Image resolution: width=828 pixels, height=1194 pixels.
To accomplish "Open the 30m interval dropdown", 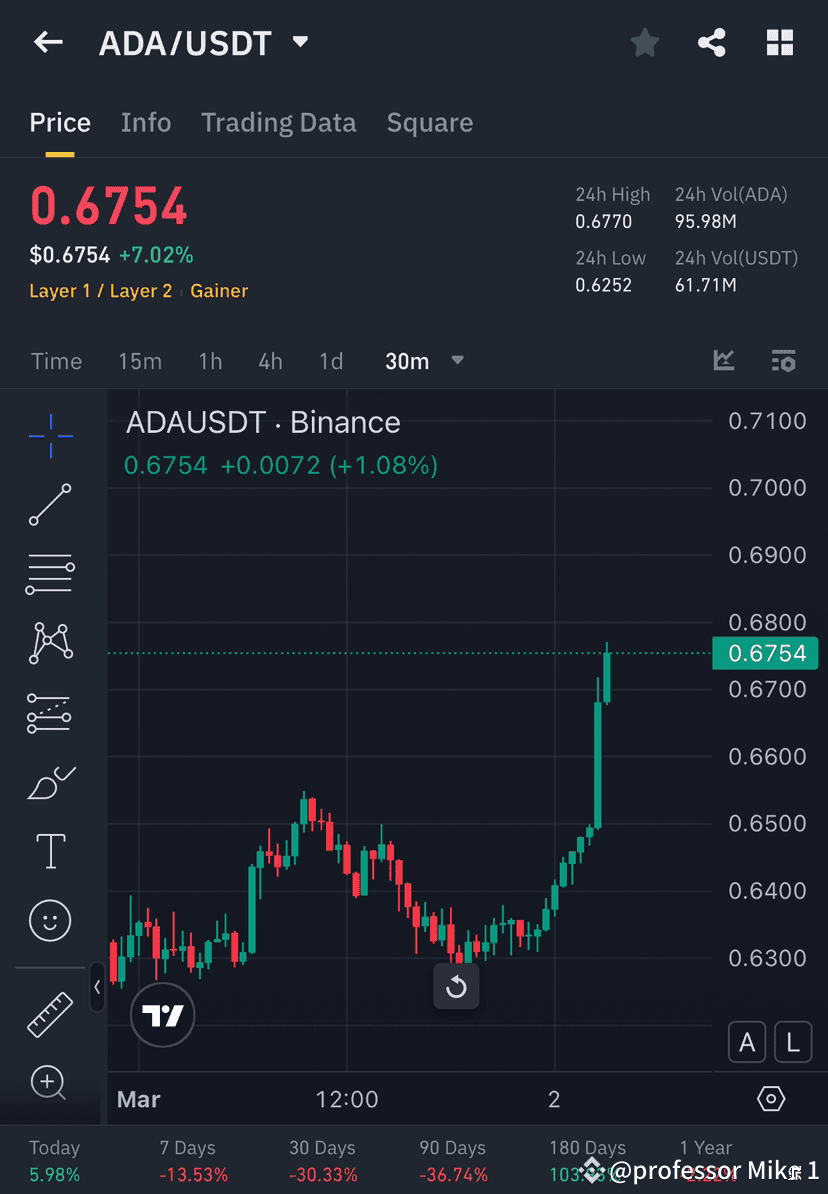I will (x=425, y=361).
